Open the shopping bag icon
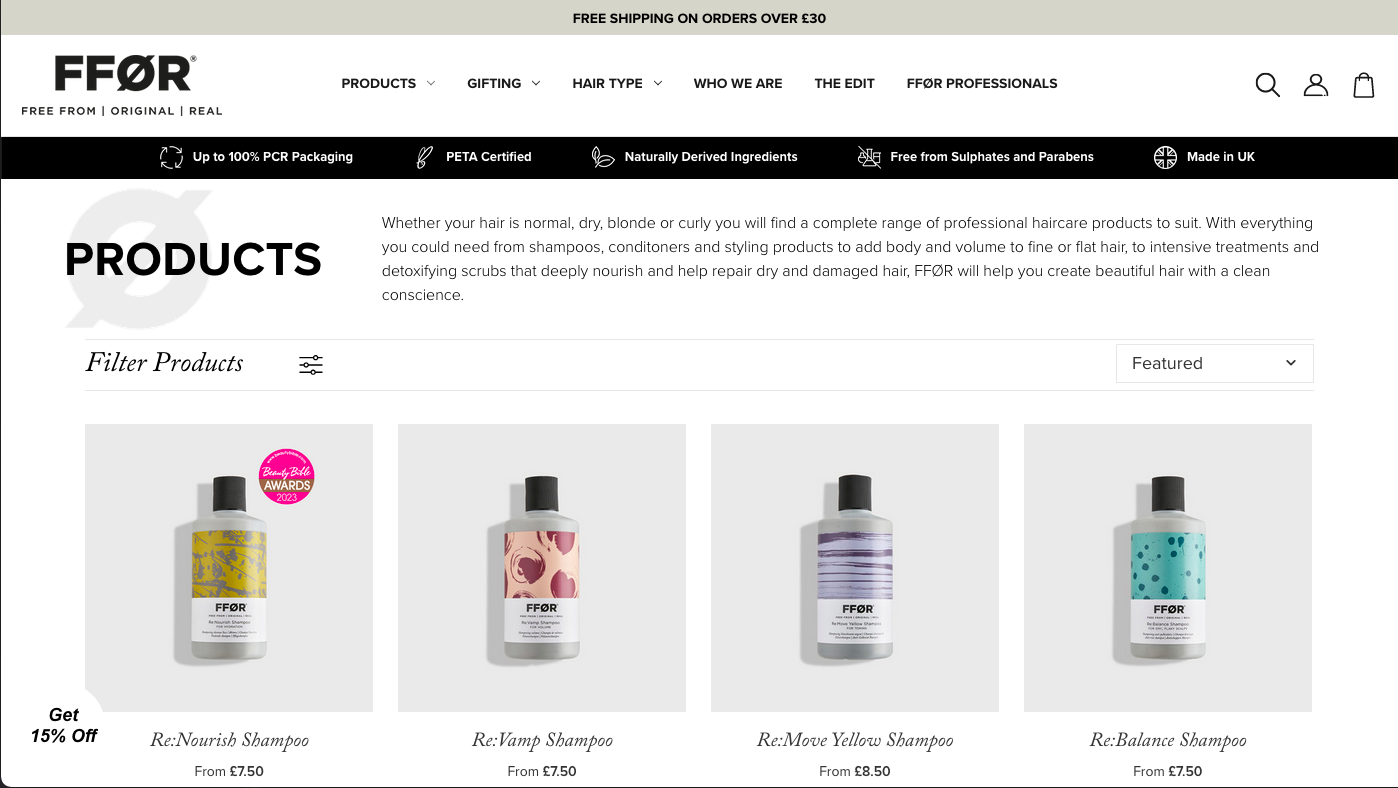This screenshot has height=788, width=1398. coord(1364,85)
